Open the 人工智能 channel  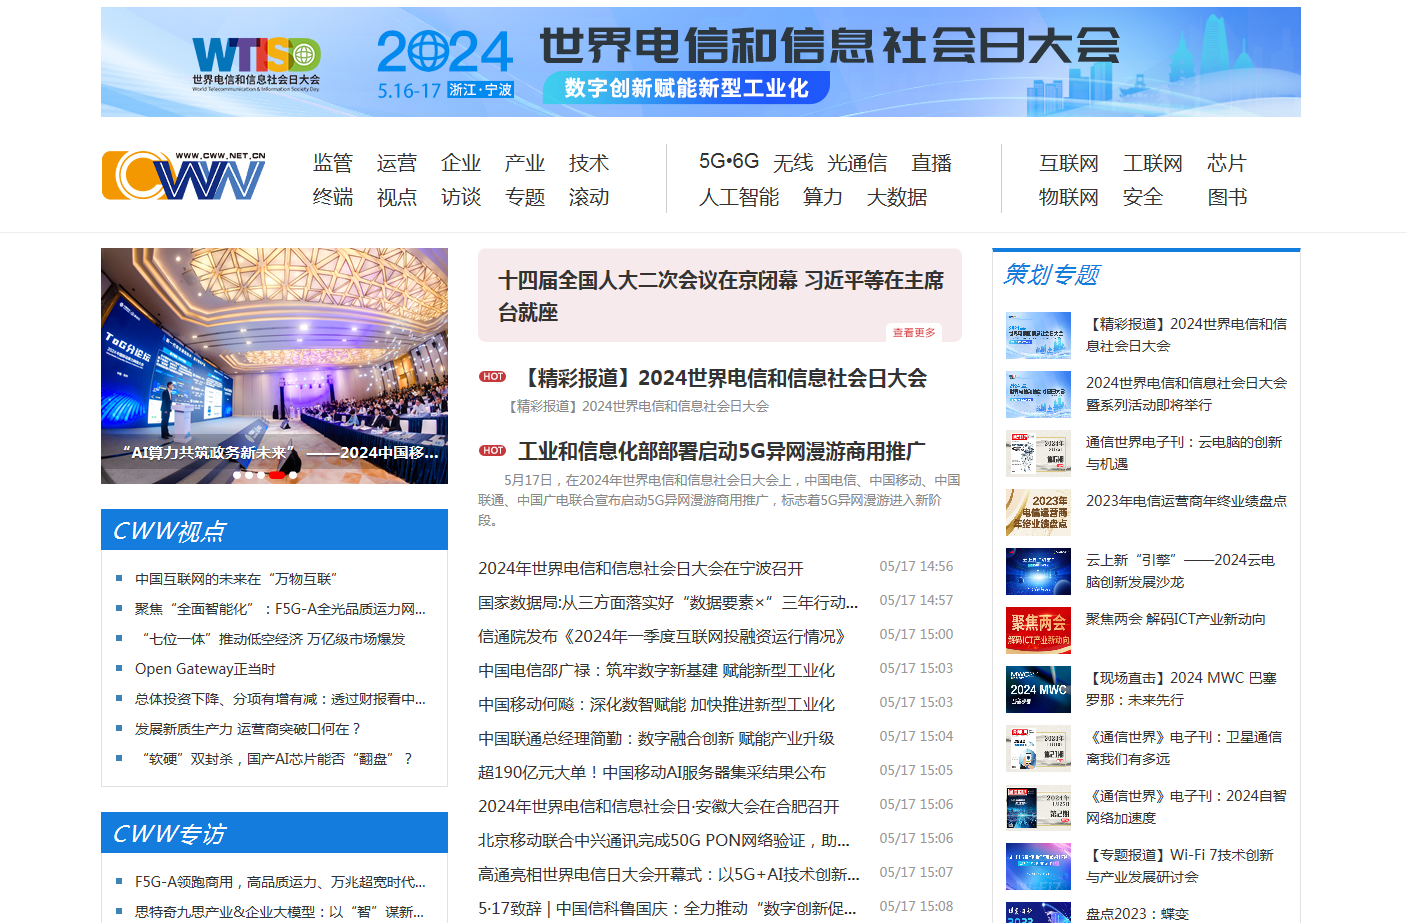739,197
